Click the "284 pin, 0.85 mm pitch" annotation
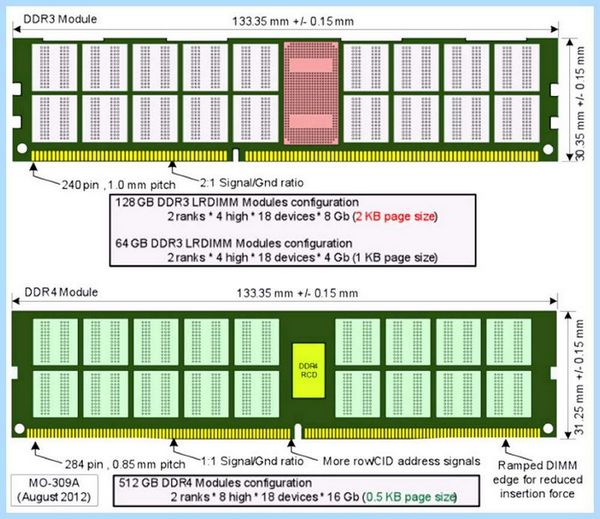The width and height of the screenshot is (600, 519). (x=125, y=464)
